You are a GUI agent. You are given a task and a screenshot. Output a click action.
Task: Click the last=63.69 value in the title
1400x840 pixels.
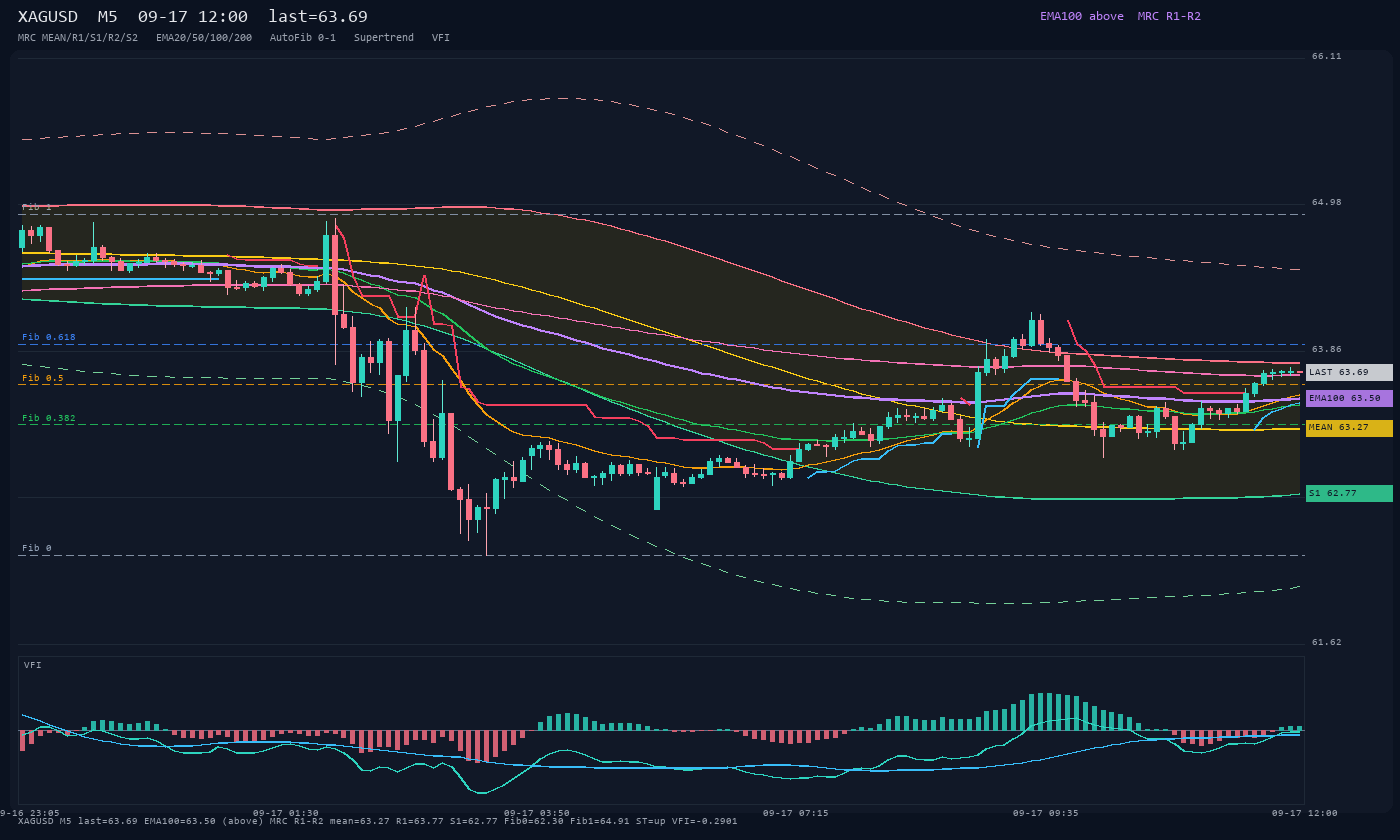pyautogui.click(x=318, y=17)
